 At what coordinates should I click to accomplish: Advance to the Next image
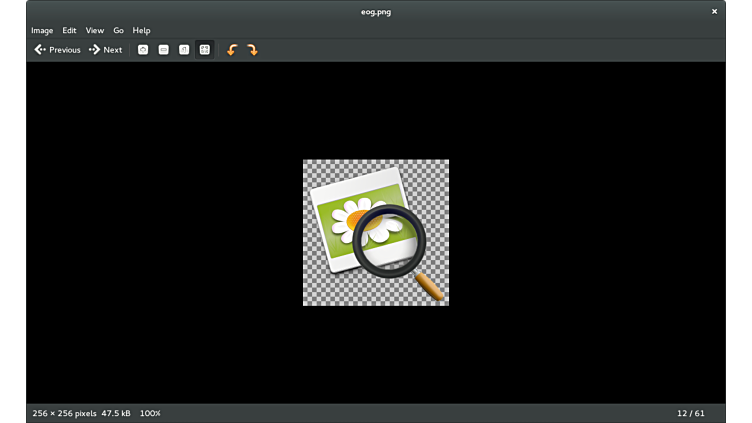point(105,50)
